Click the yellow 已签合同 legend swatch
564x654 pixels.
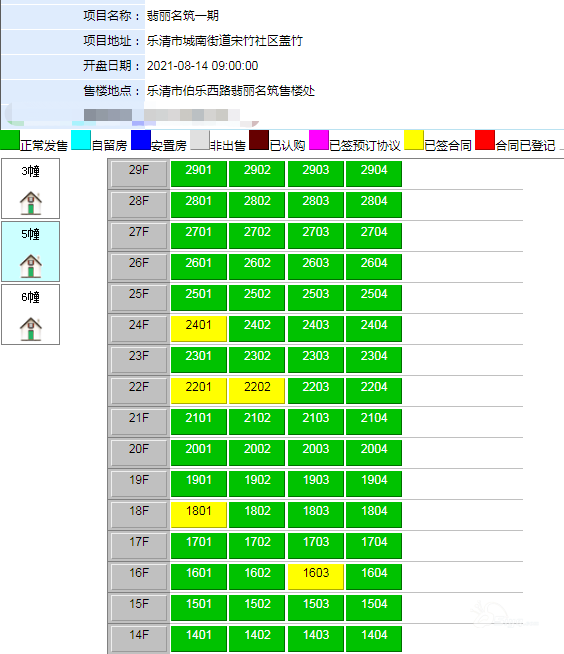(x=414, y=140)
